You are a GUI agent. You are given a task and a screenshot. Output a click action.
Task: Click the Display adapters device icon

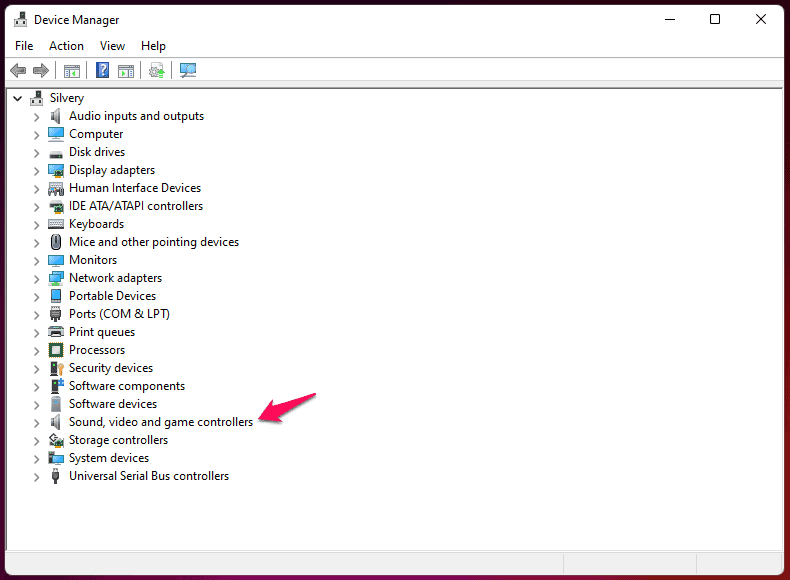pos(56,170)
